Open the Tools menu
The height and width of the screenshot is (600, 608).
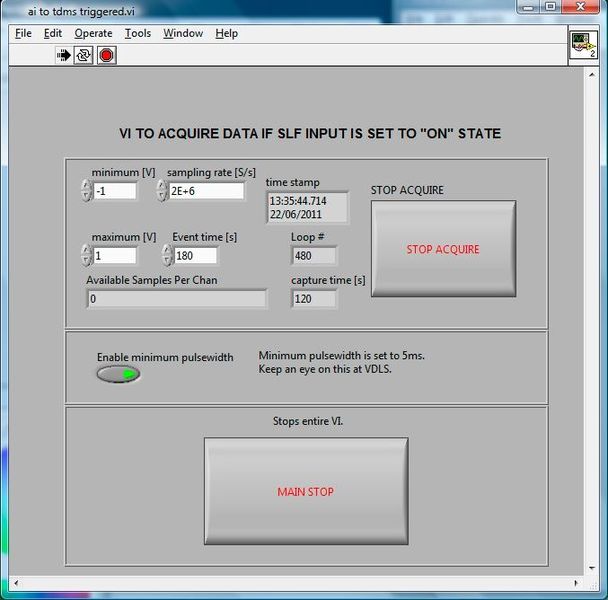click(138, 34)
